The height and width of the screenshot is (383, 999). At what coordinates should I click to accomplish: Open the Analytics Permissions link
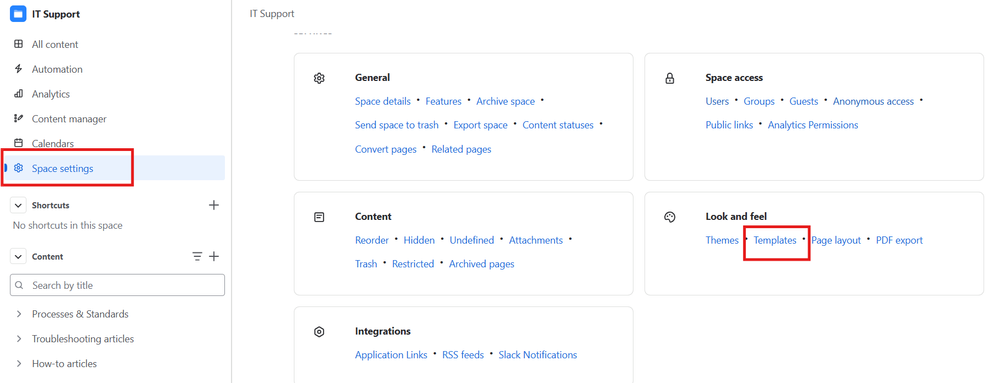tap(813, 125)
